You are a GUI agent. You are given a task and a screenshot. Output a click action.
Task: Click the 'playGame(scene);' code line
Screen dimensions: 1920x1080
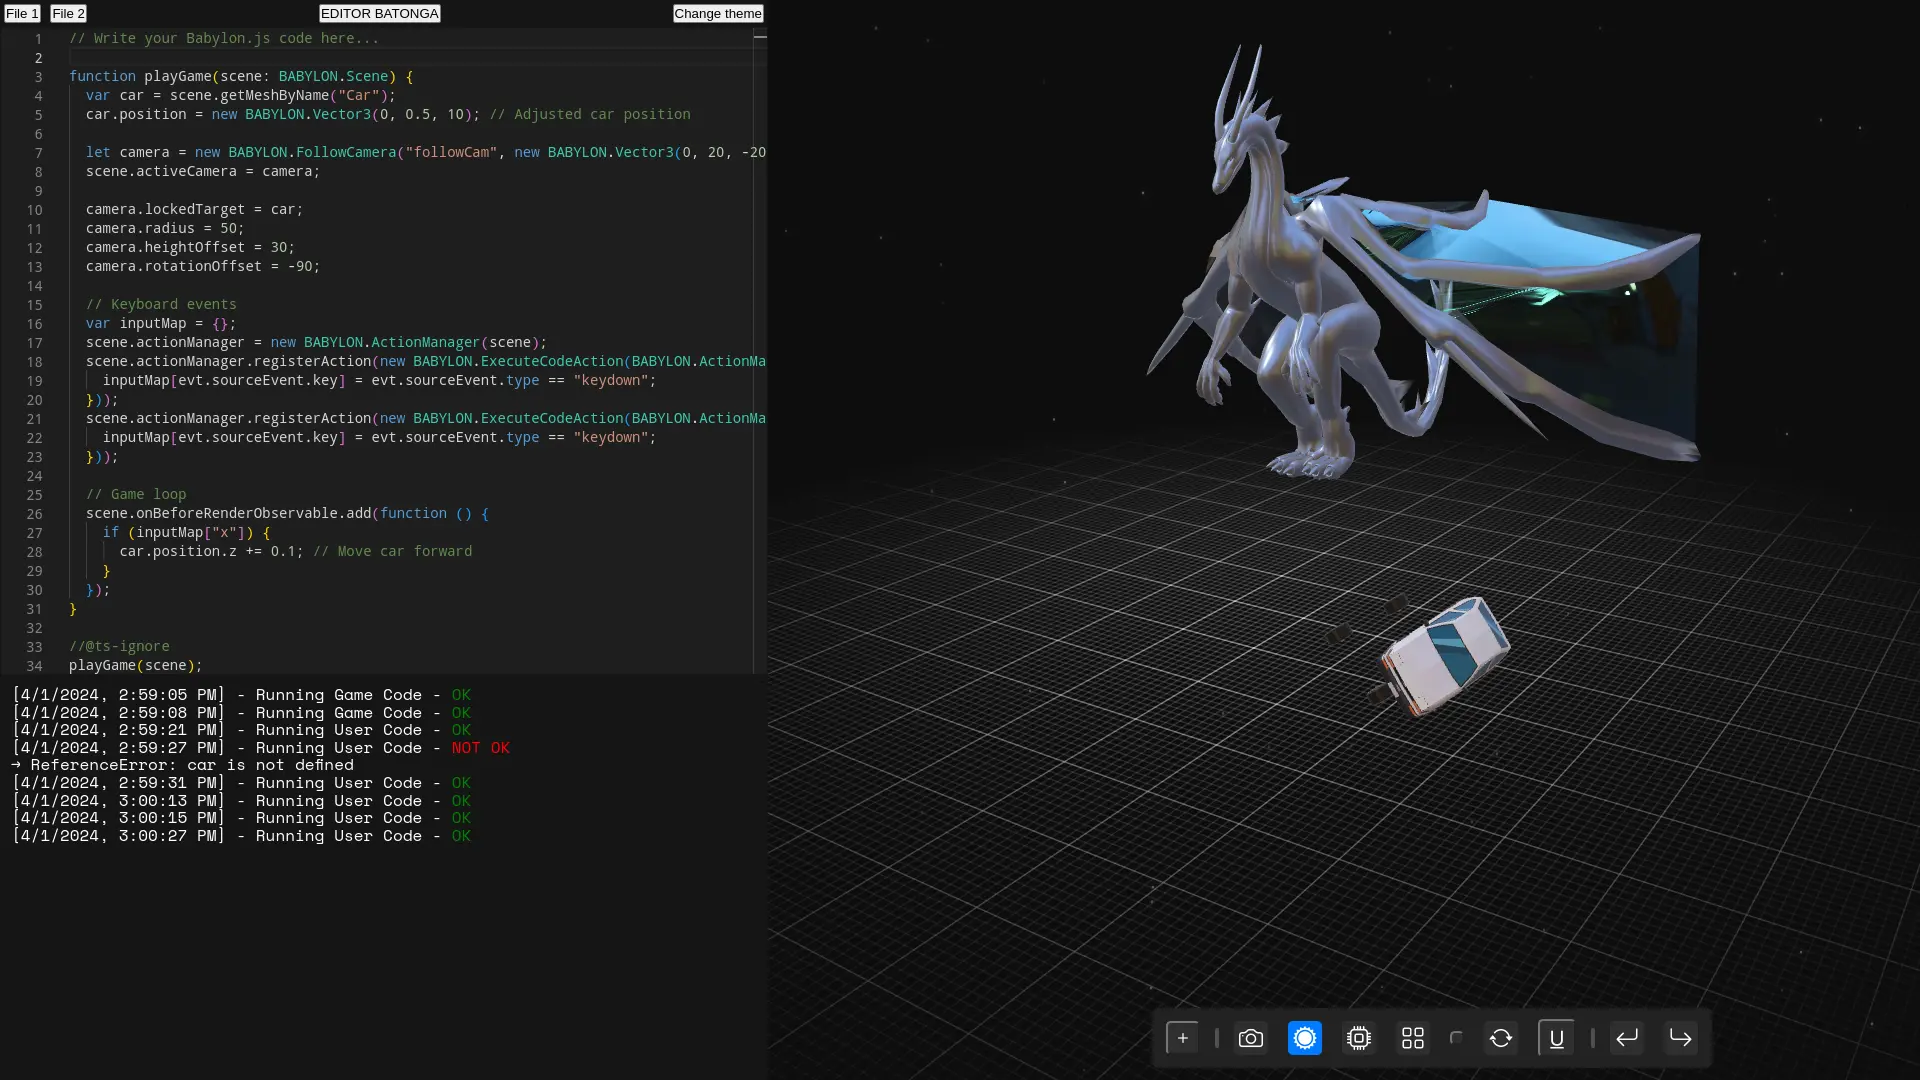point(135,666)
